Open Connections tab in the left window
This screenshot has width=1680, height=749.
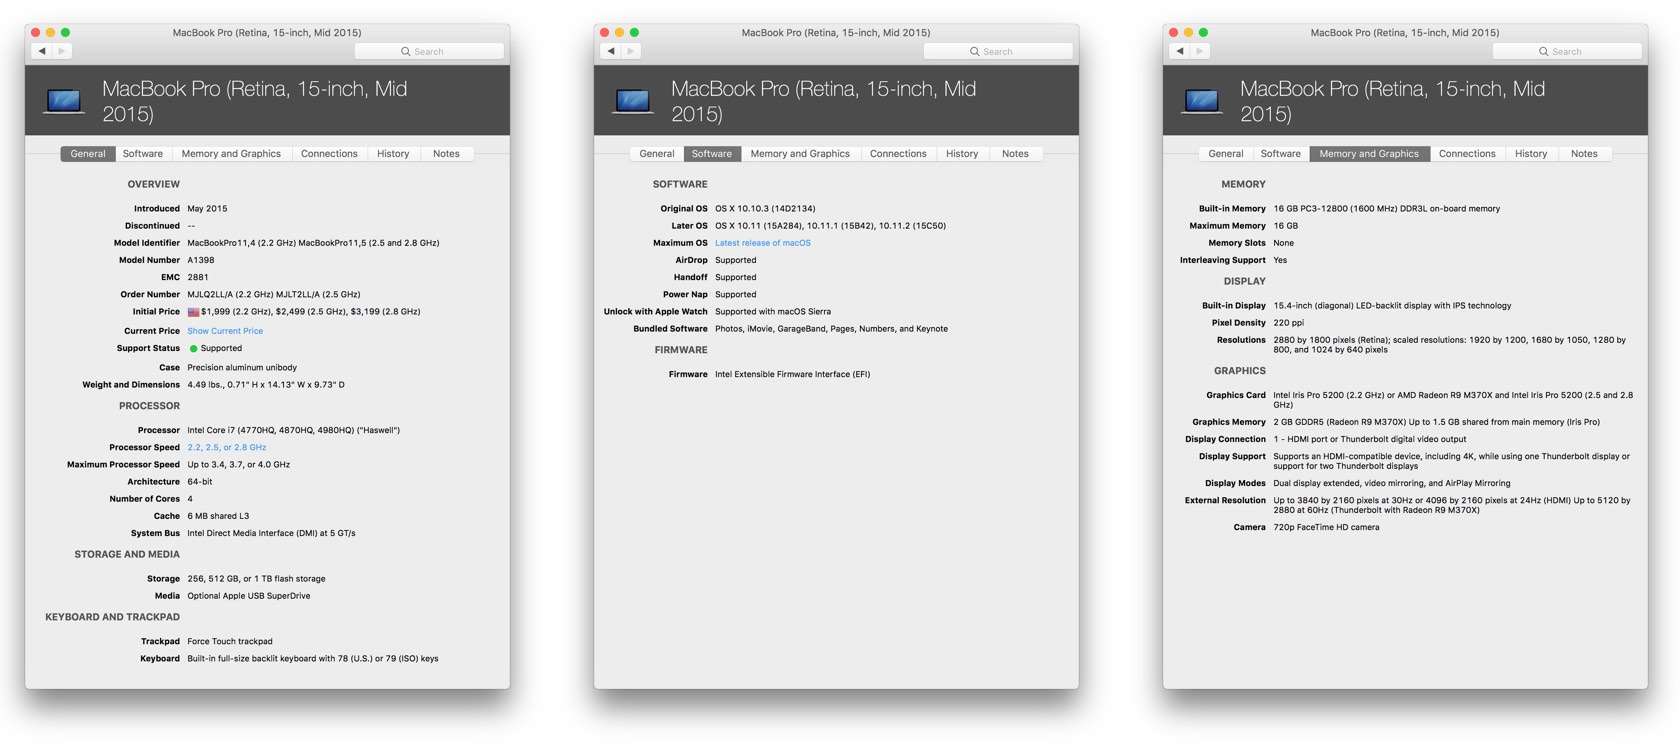tap(329, 154)
